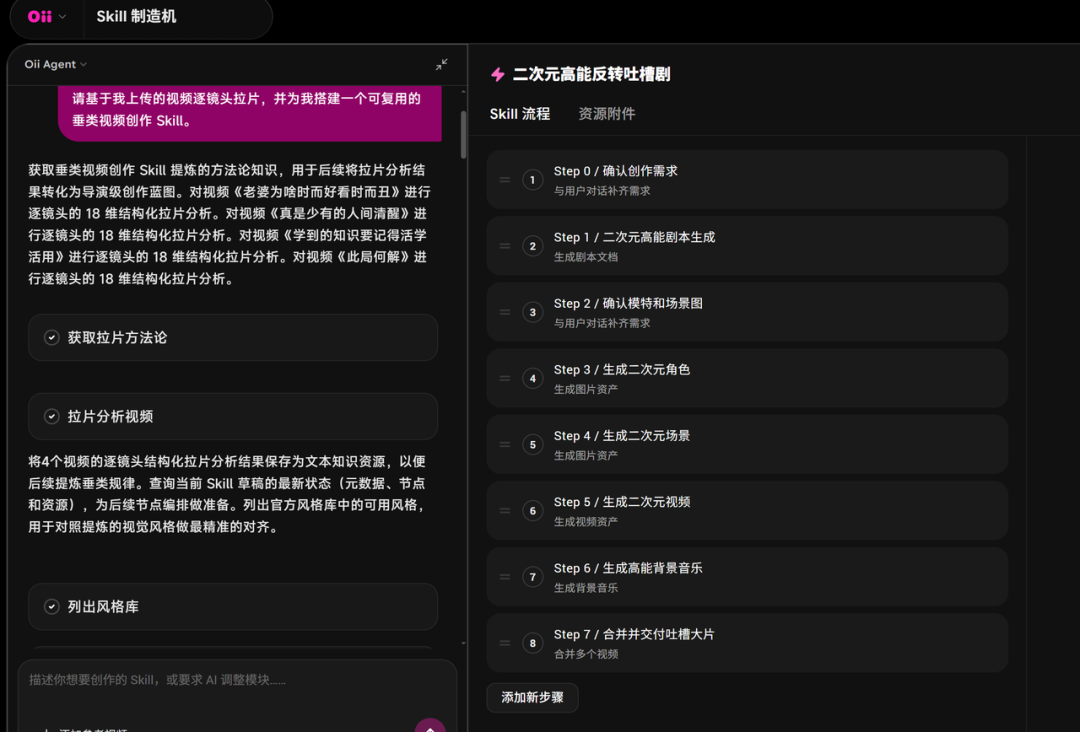Open Step 4 / 生成二次元场景
Viewport: 1080px width, 732px height.
point(747,444)
